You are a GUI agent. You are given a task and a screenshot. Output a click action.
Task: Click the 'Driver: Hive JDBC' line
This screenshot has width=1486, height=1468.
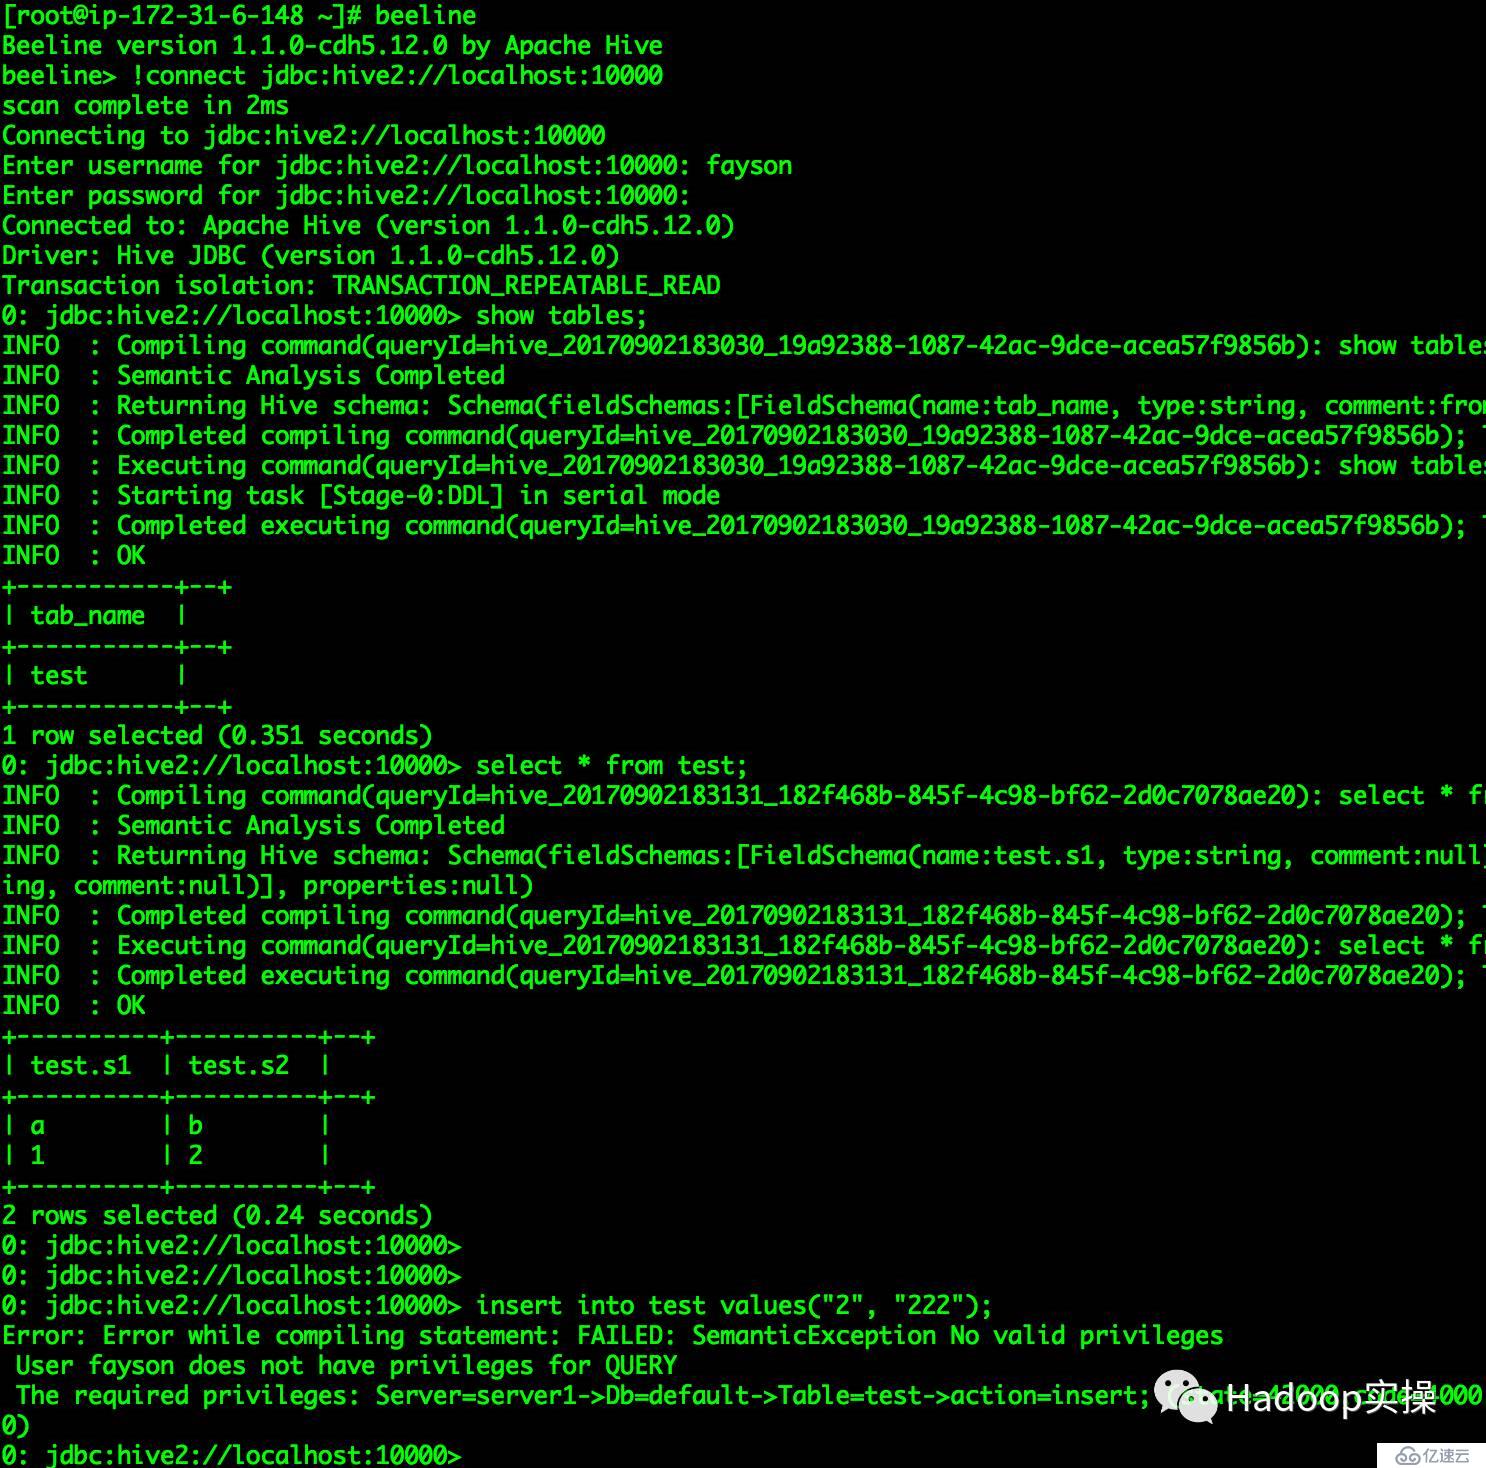(x=311, y=255)
